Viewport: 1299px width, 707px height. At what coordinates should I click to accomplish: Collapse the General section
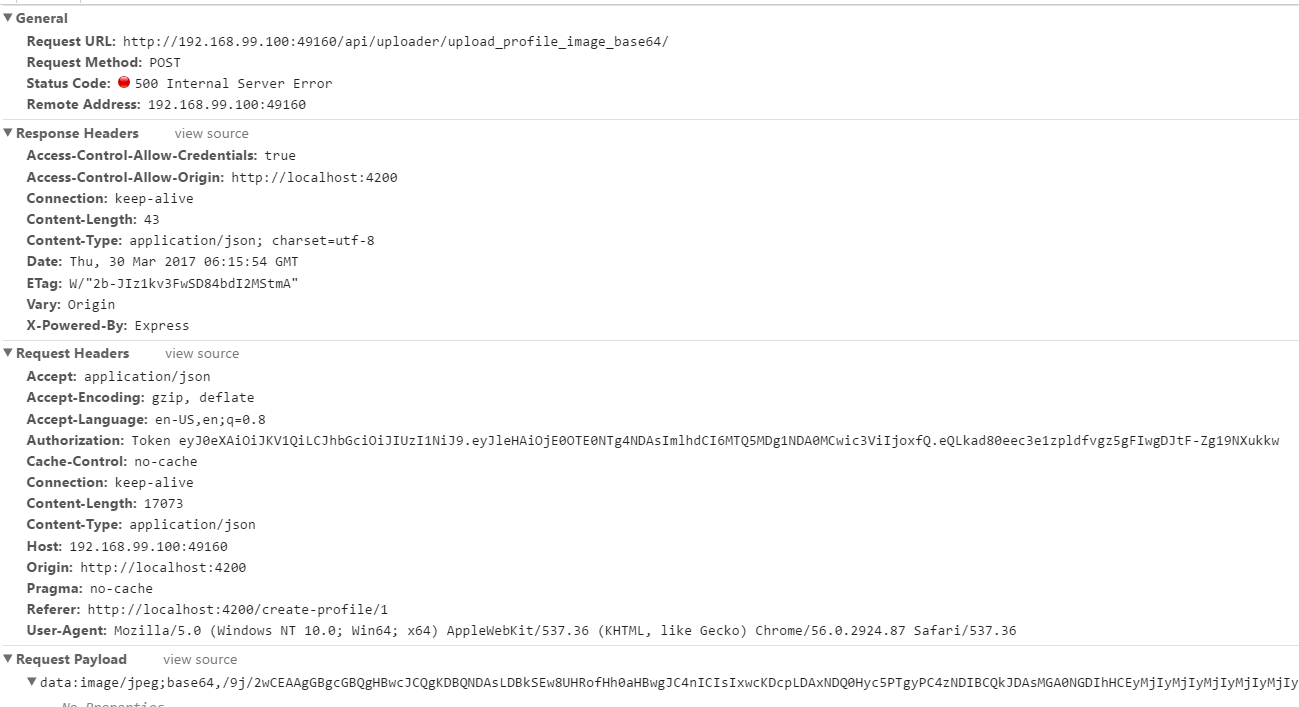click(x=8, y=18)
